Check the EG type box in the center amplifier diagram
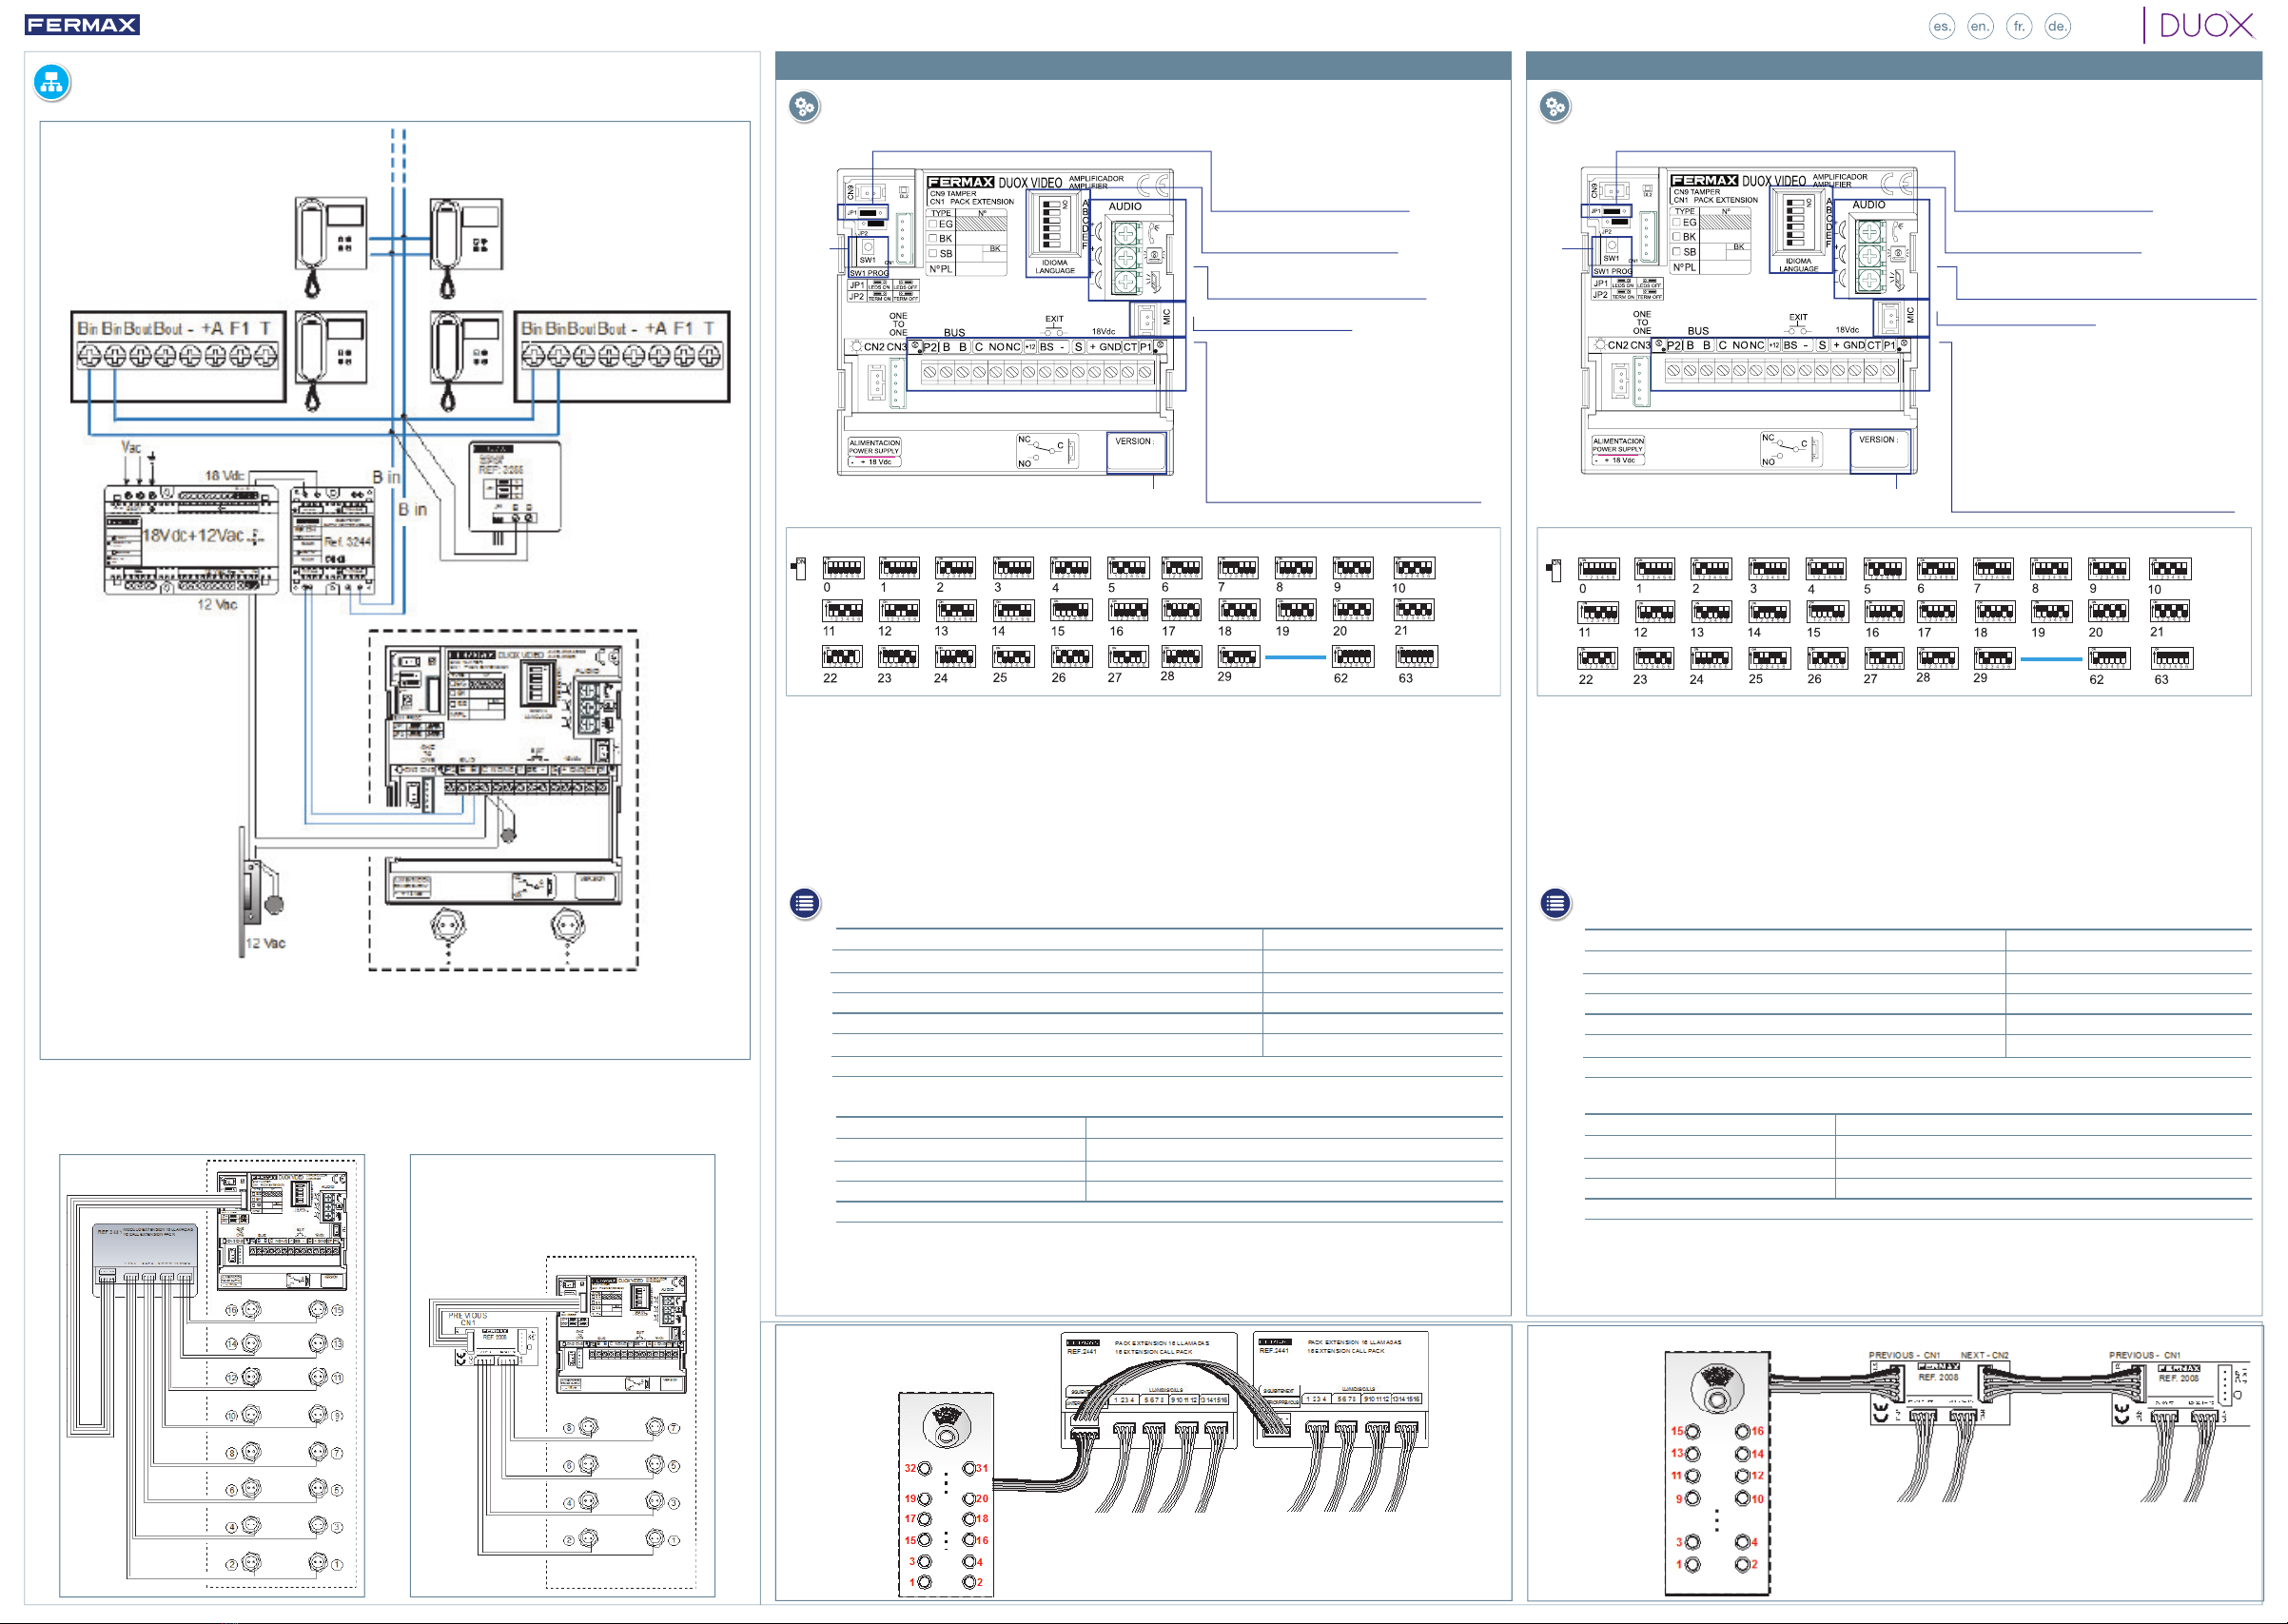Viewport: 2288px width, 1624px height. [x=933, y=224]
